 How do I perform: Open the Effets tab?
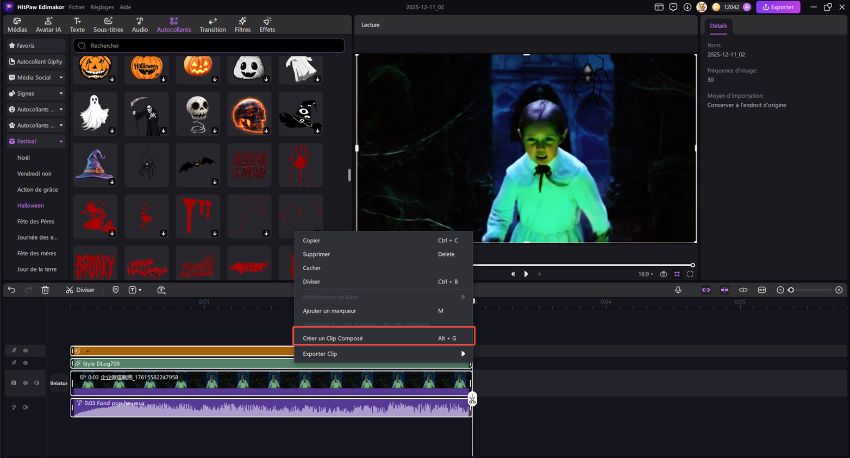[267, 25]
